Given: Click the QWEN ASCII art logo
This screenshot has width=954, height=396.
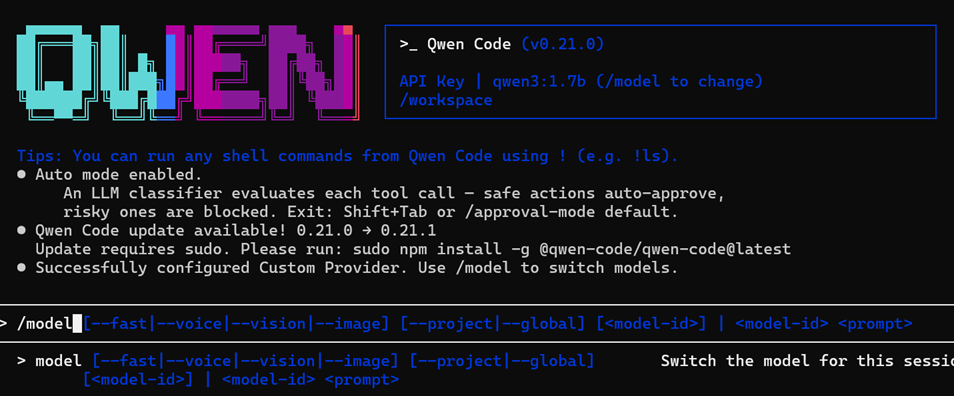Looking at the screenshot, I should [189, 72].
